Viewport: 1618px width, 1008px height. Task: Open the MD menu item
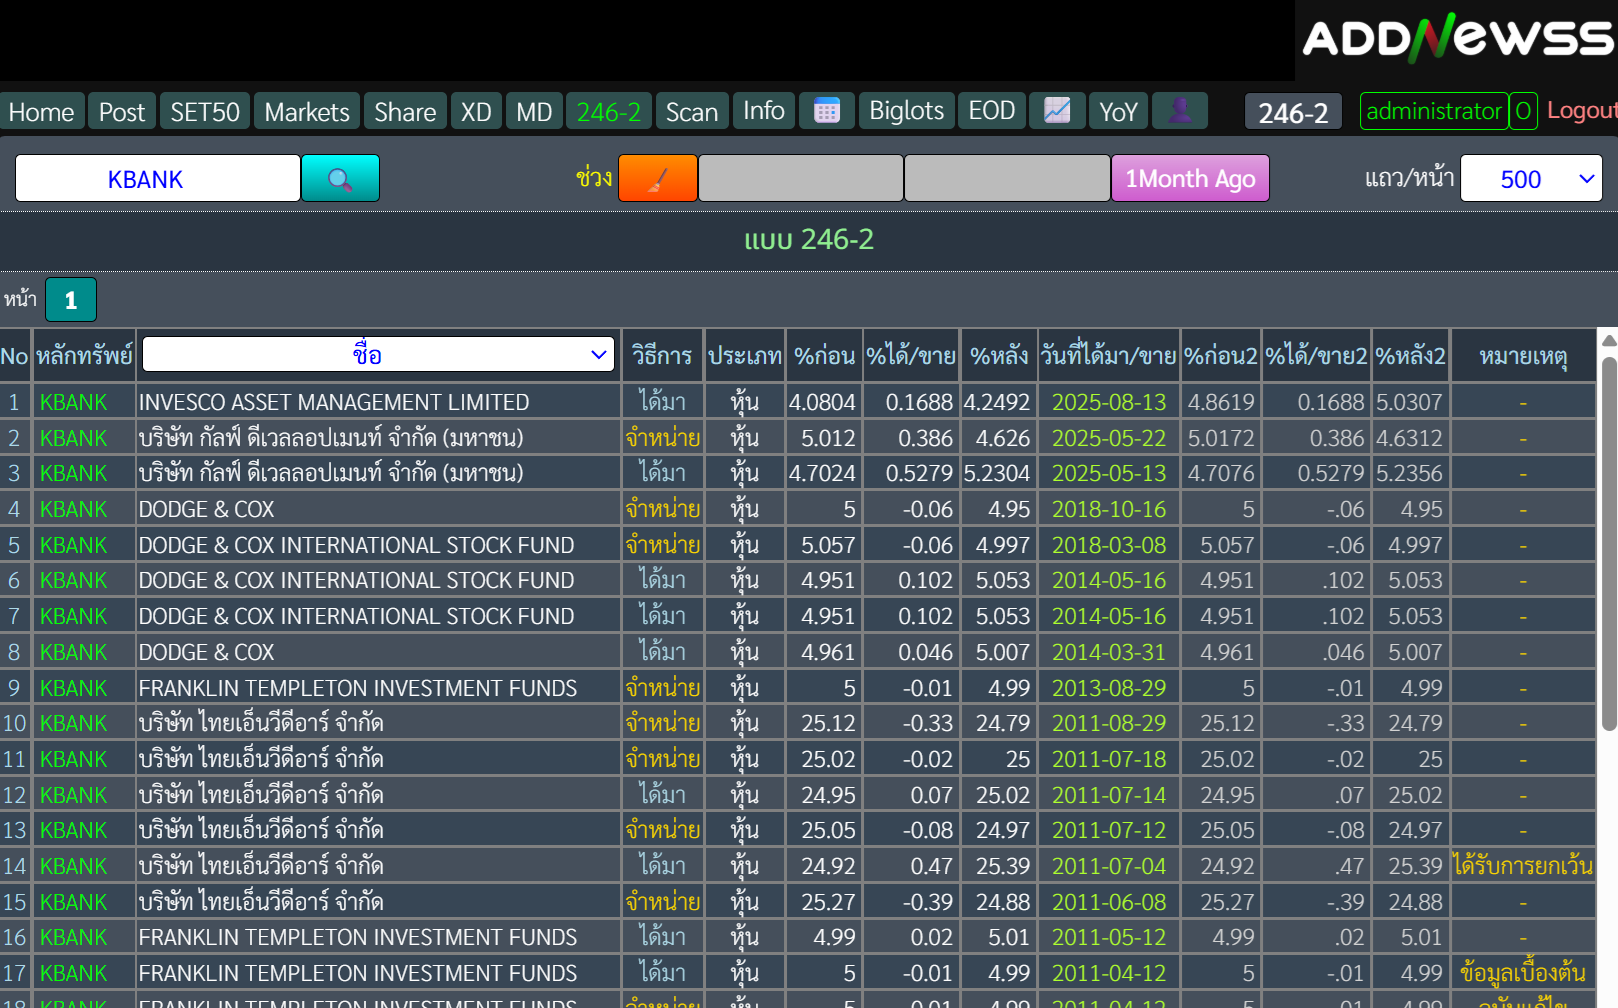534,111
